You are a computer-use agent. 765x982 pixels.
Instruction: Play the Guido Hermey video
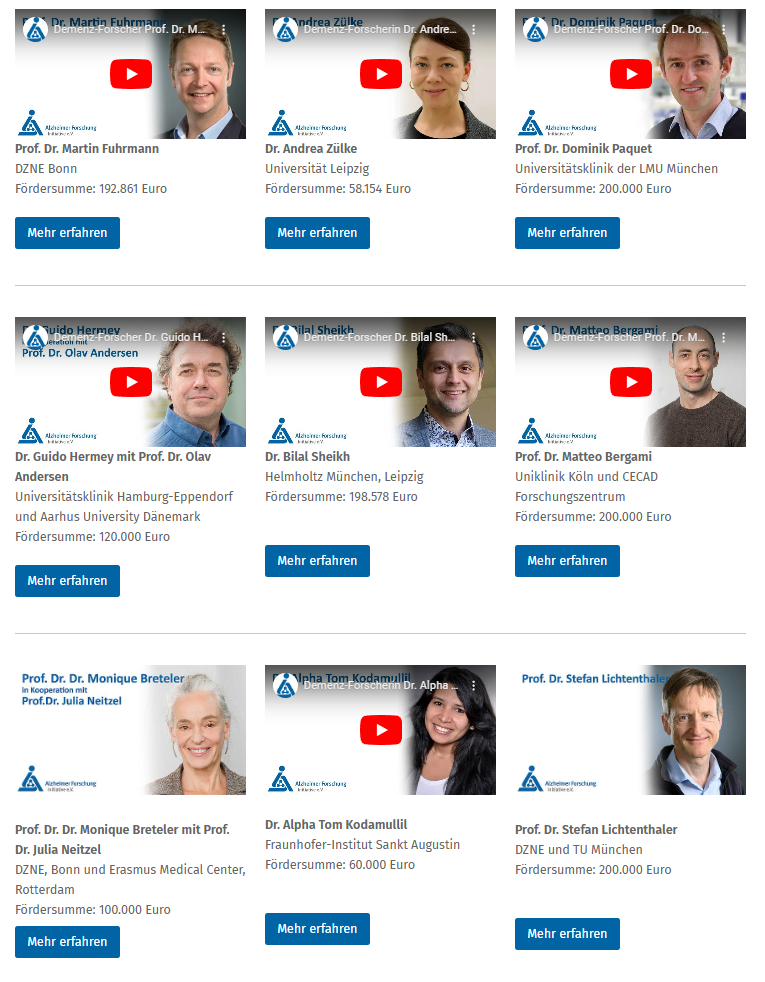(131, 382)
